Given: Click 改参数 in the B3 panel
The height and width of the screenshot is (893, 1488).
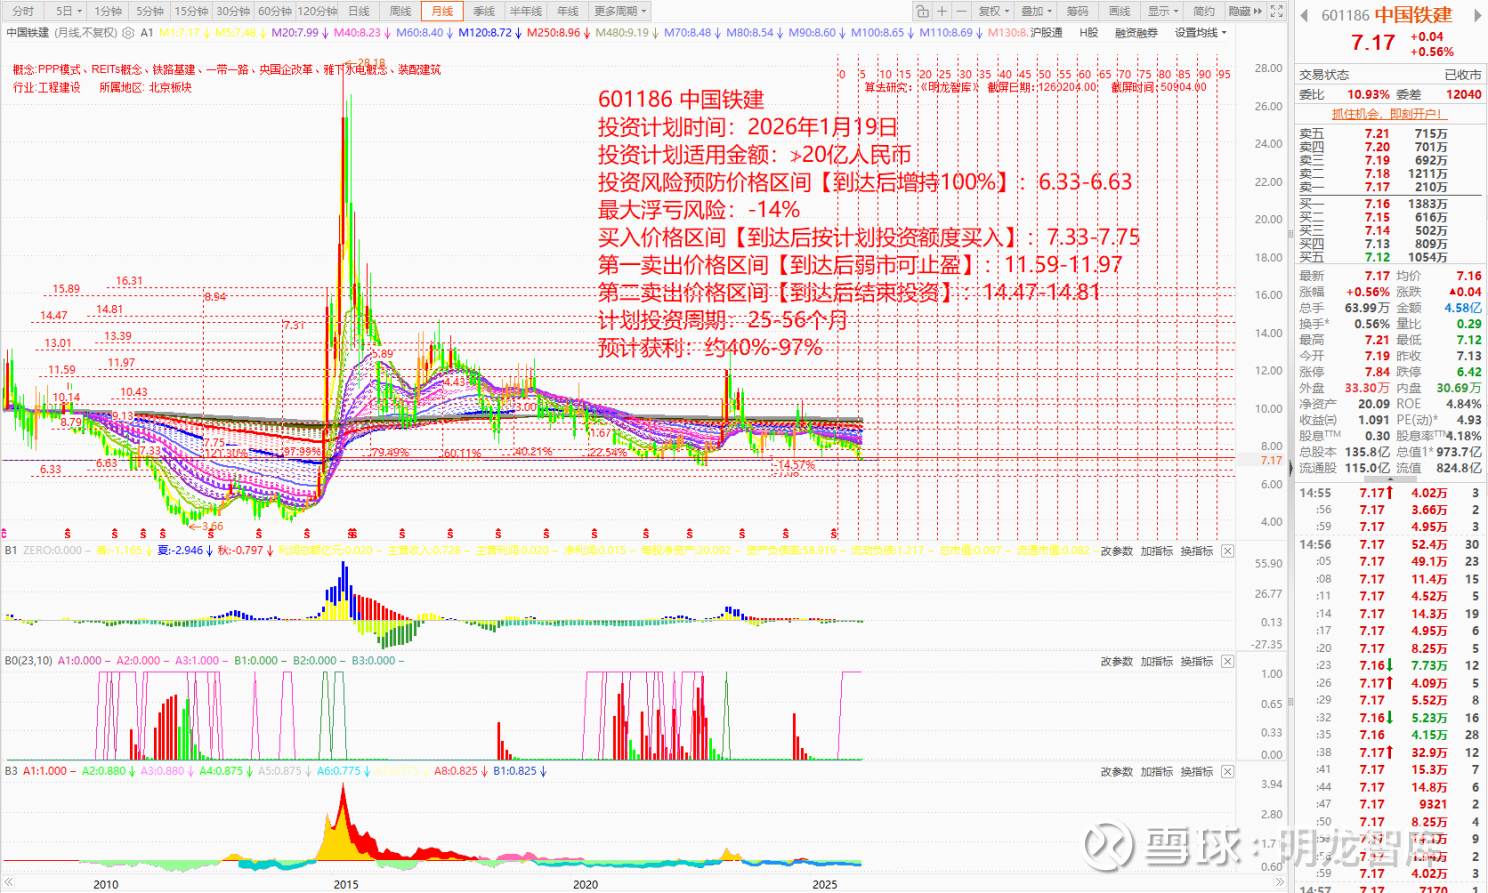Looking at the screenshot, I should [1117, 772].
